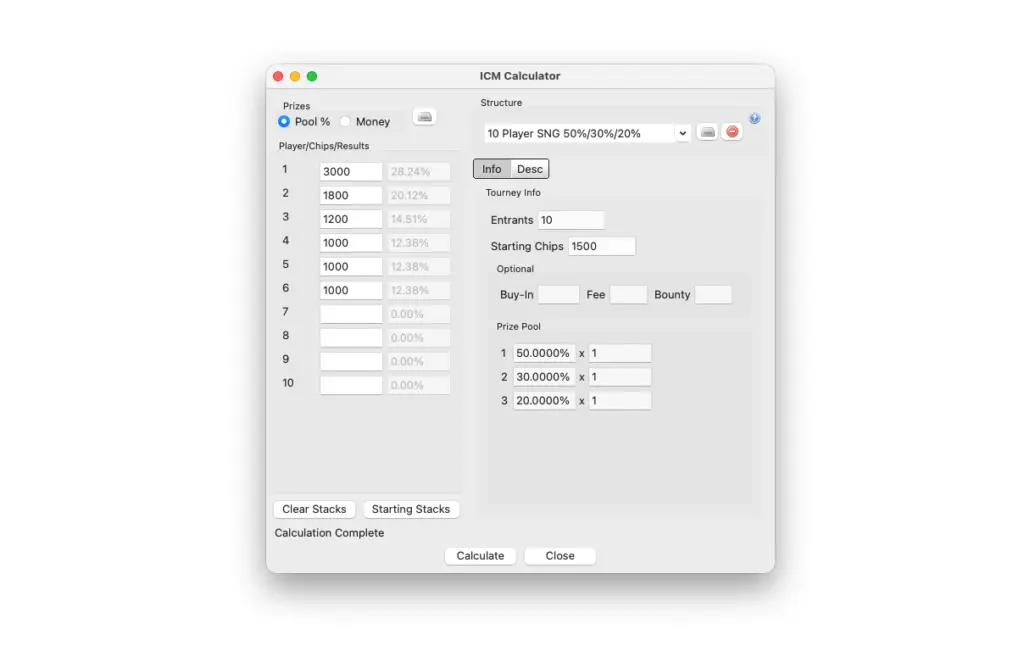Click the 14.51% result for player 3

click(418, 219)
